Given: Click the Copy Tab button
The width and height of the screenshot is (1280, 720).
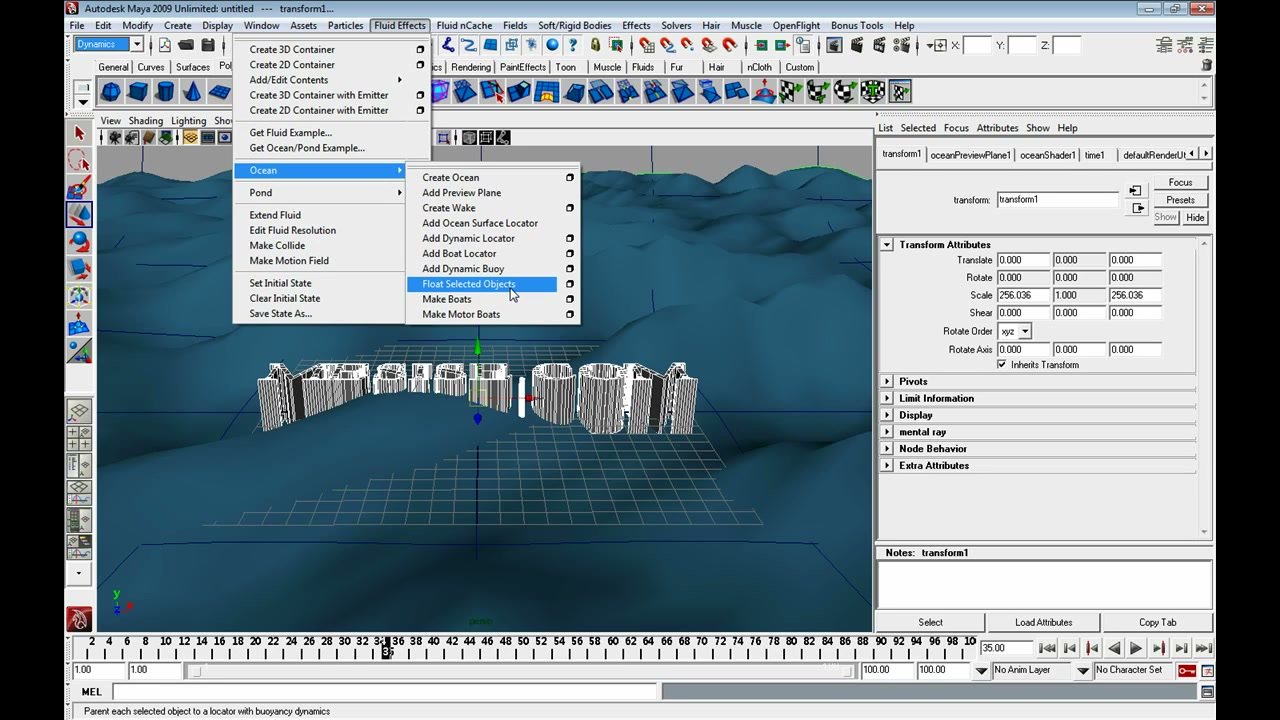Looking at the screenshot, I should pyautogui.click(x=1157, y=622).
